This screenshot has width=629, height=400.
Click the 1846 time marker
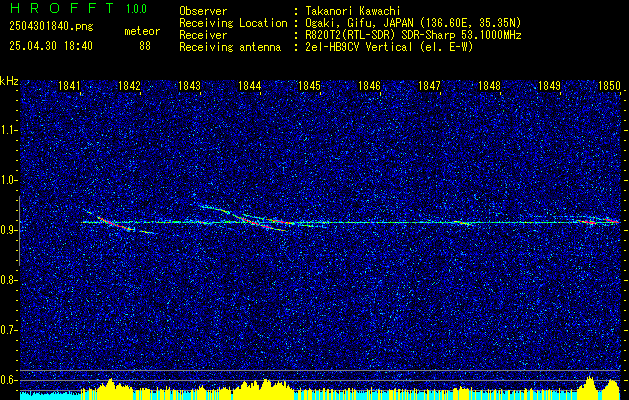[x=369, y=86]
